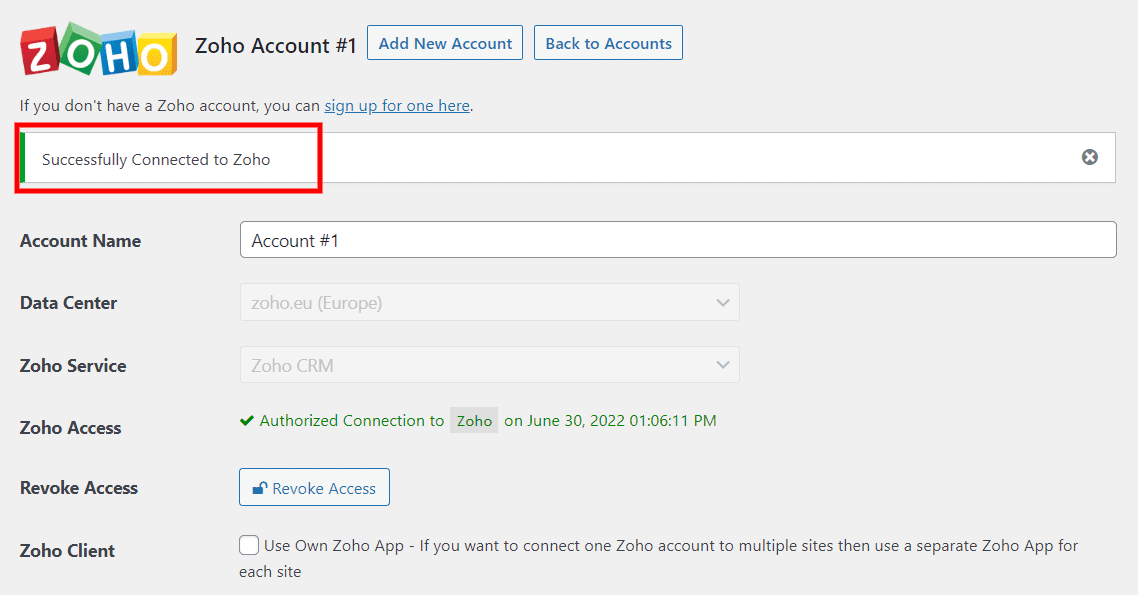The height and width of the screenshot is (595, 1138).
Task: Open the Data Center dropdown
Action: (x=489, y=302)
